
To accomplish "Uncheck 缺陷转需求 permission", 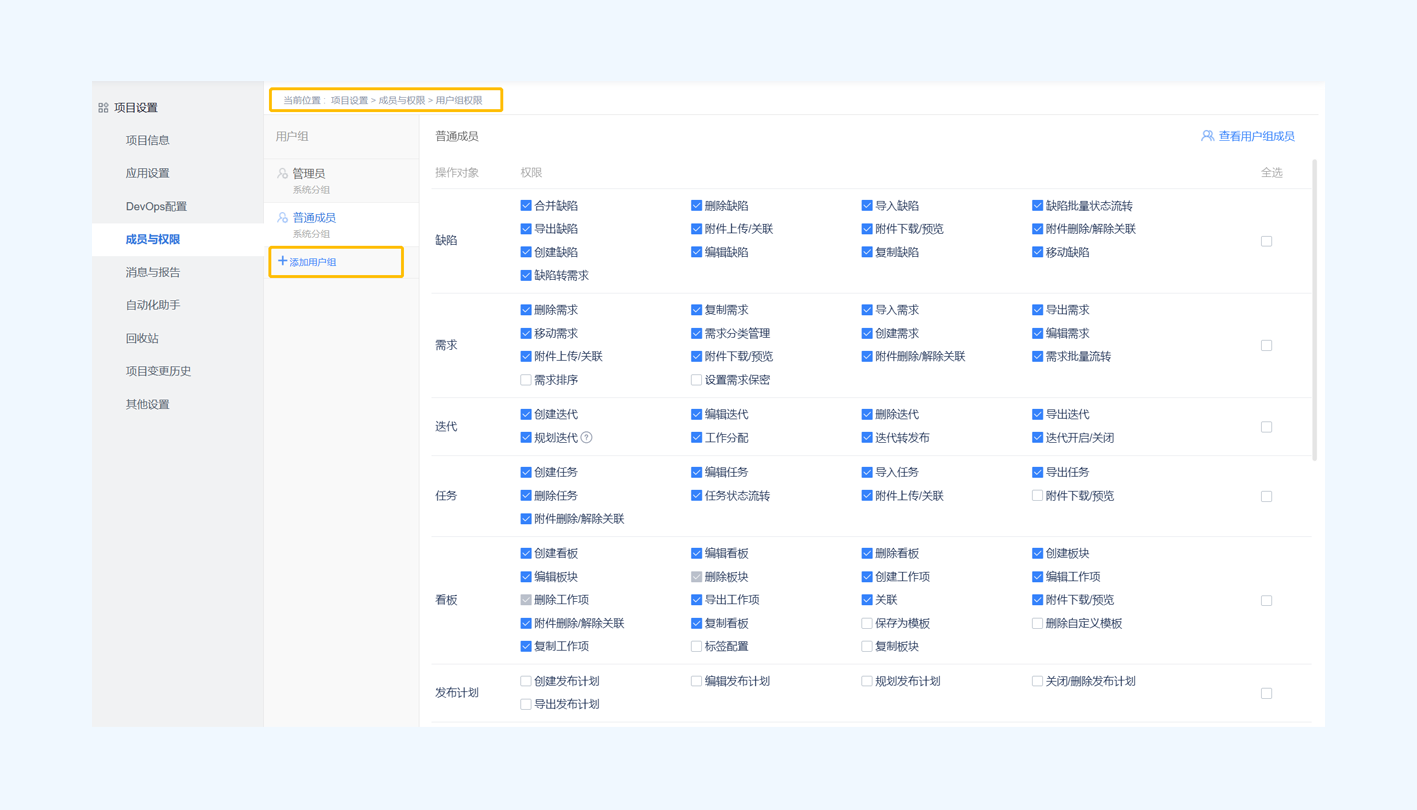I will pyautogui.click(x=526, y=275).
